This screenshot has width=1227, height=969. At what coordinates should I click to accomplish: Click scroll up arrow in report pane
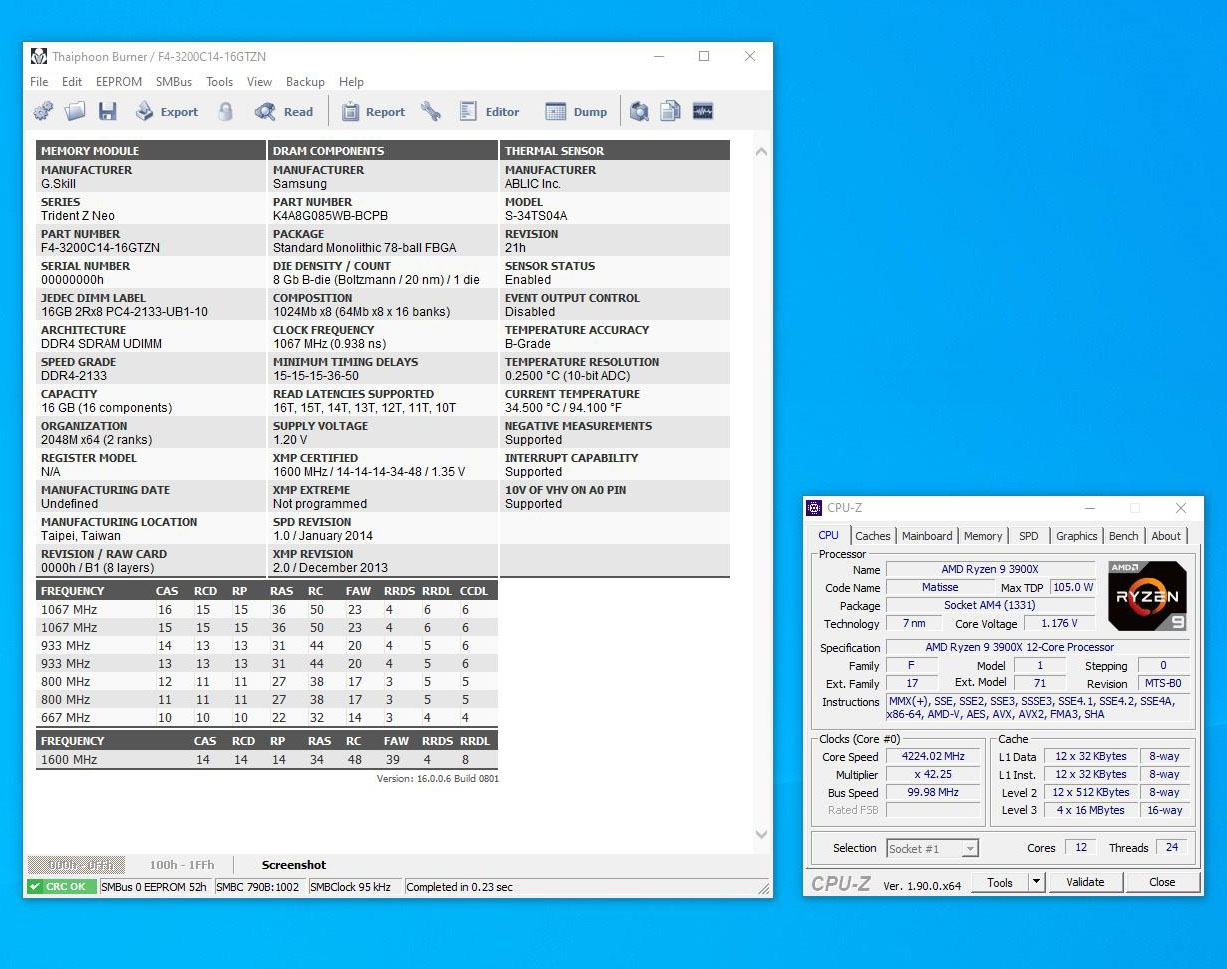click(762, 152)
